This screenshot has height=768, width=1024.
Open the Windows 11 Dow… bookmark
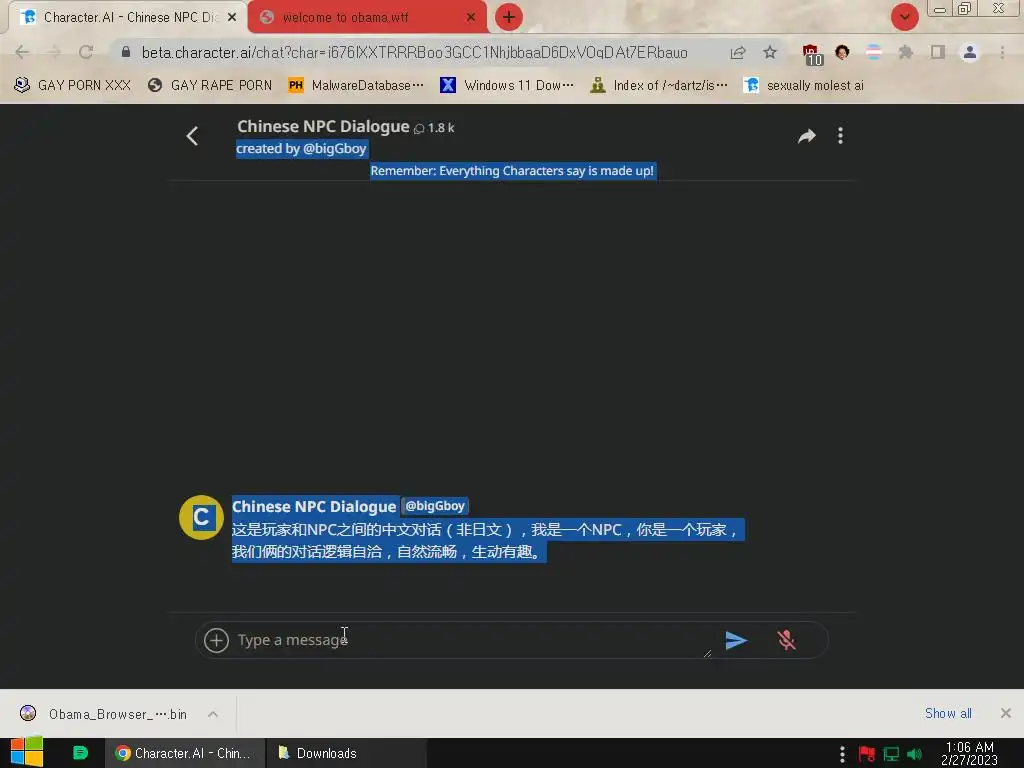tap(507, 86)
